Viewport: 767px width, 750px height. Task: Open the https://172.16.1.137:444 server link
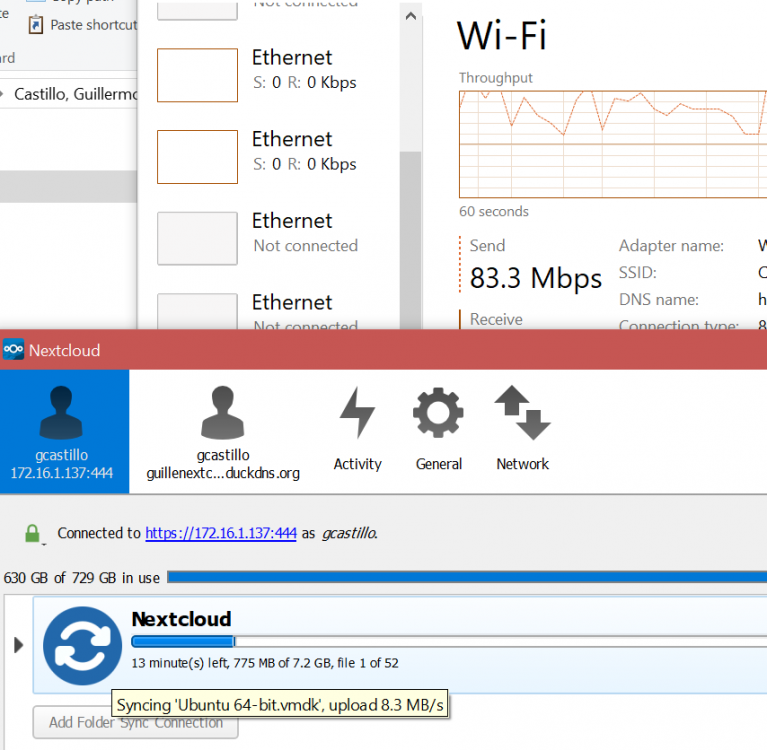tap(221, 533)
